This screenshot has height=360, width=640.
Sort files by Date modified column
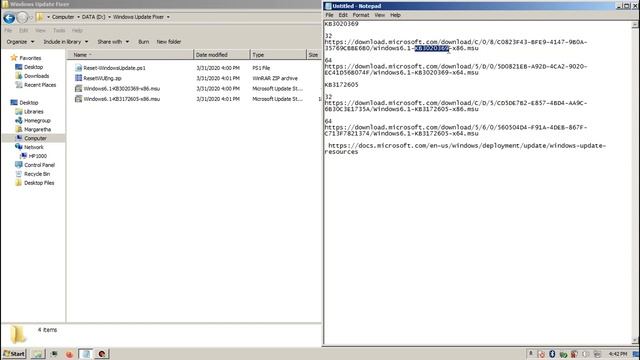click(x=221, y=55)
